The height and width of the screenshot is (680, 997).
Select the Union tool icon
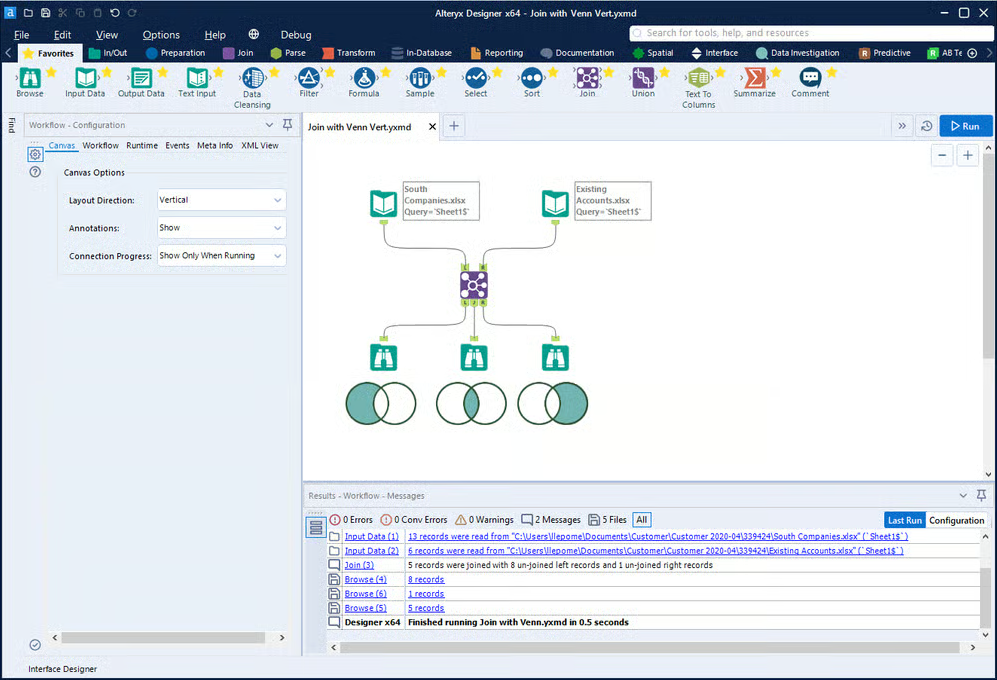click(643, 78)
